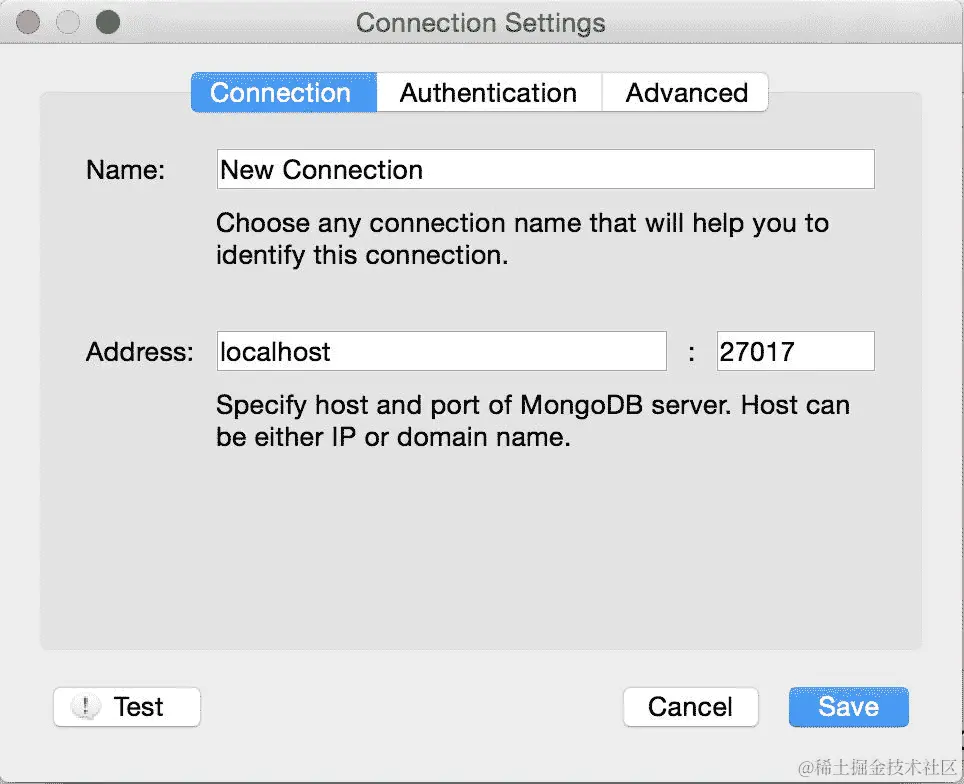Close the Connection Settings window
The width and height of the screenshot is (964, 784).
(28, 22)
